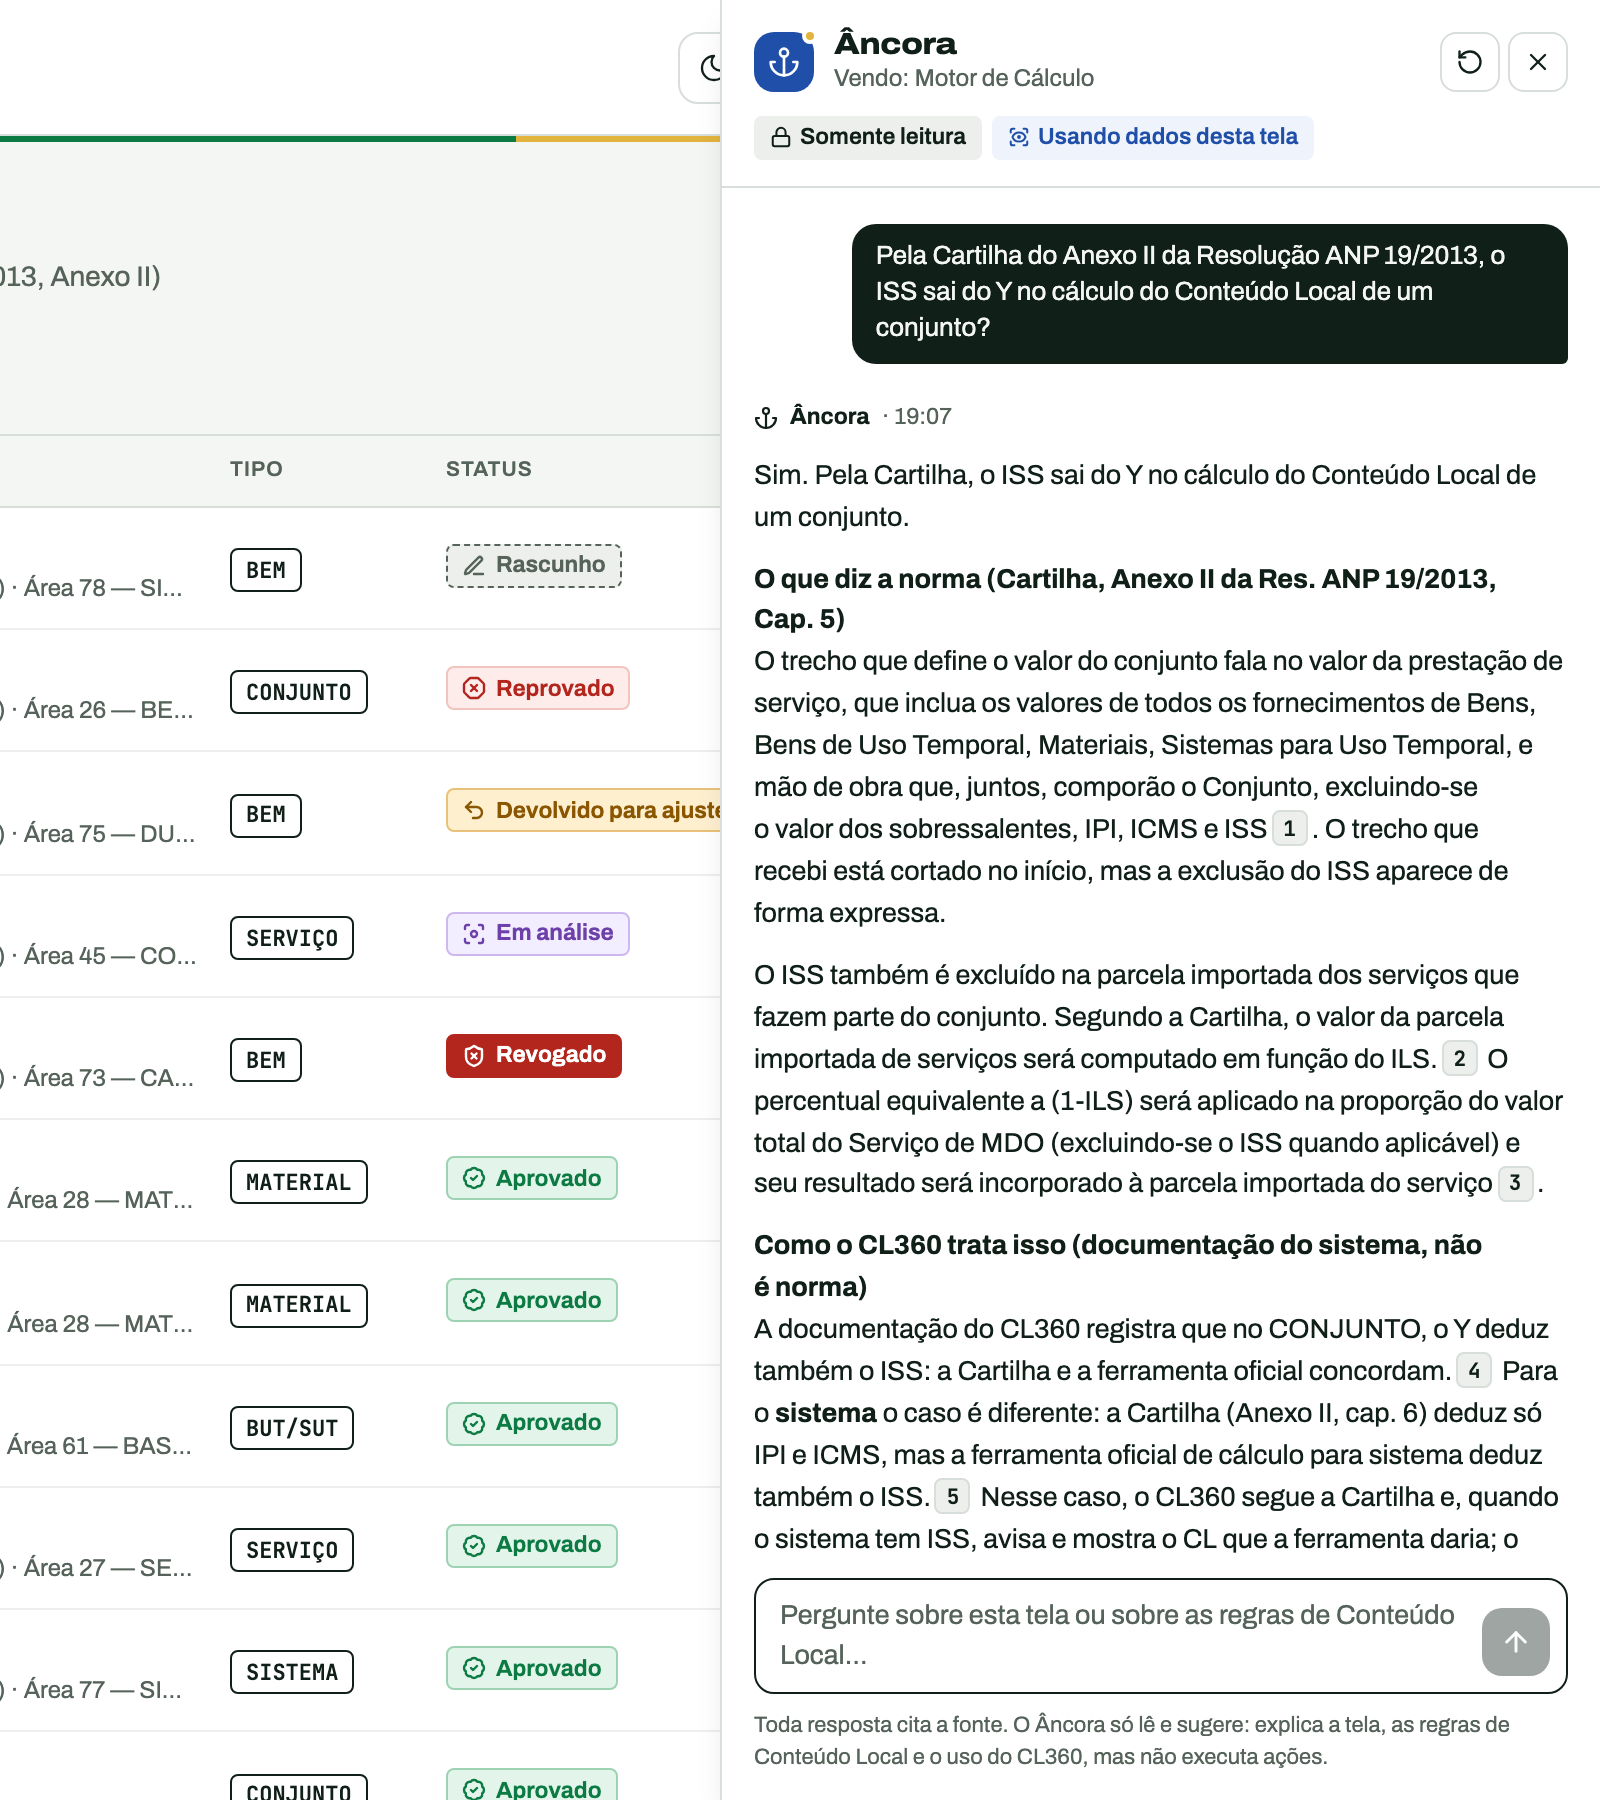This screenshot has height=1800, width=1600.
Task: Send the message with the arrow button
Action: tap(1515, 1641)
